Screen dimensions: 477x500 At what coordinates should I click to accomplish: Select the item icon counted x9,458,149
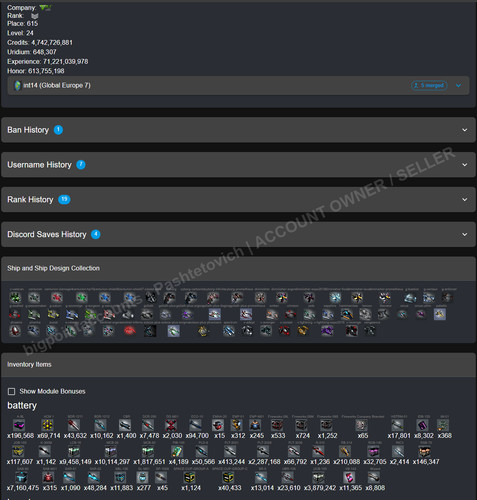click(x=75, y=452)
